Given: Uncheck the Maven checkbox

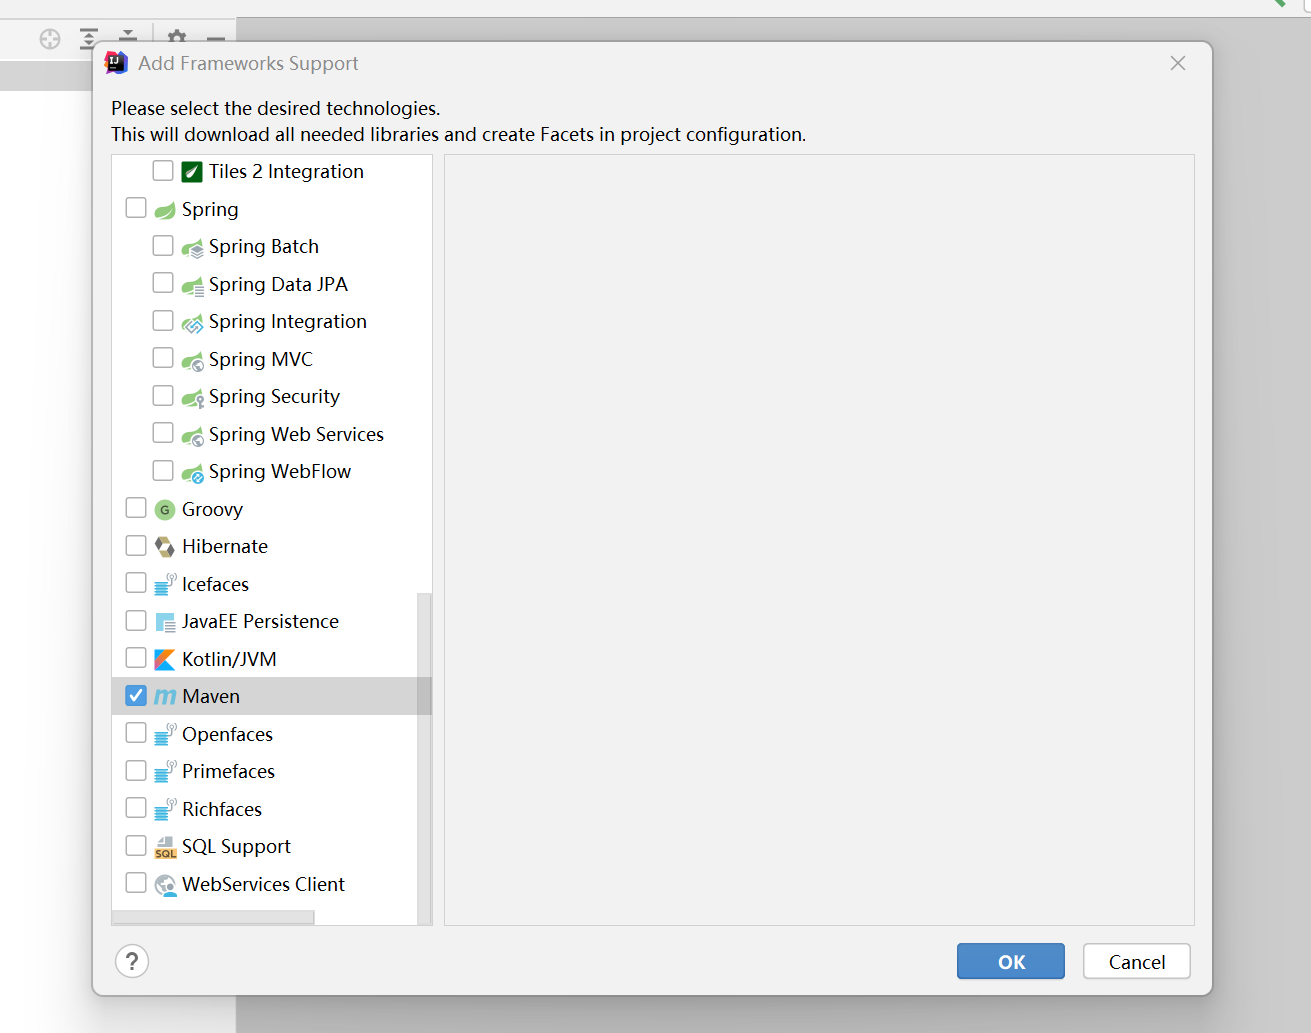Looking at the screenshot, I should [x=136, y=696].
